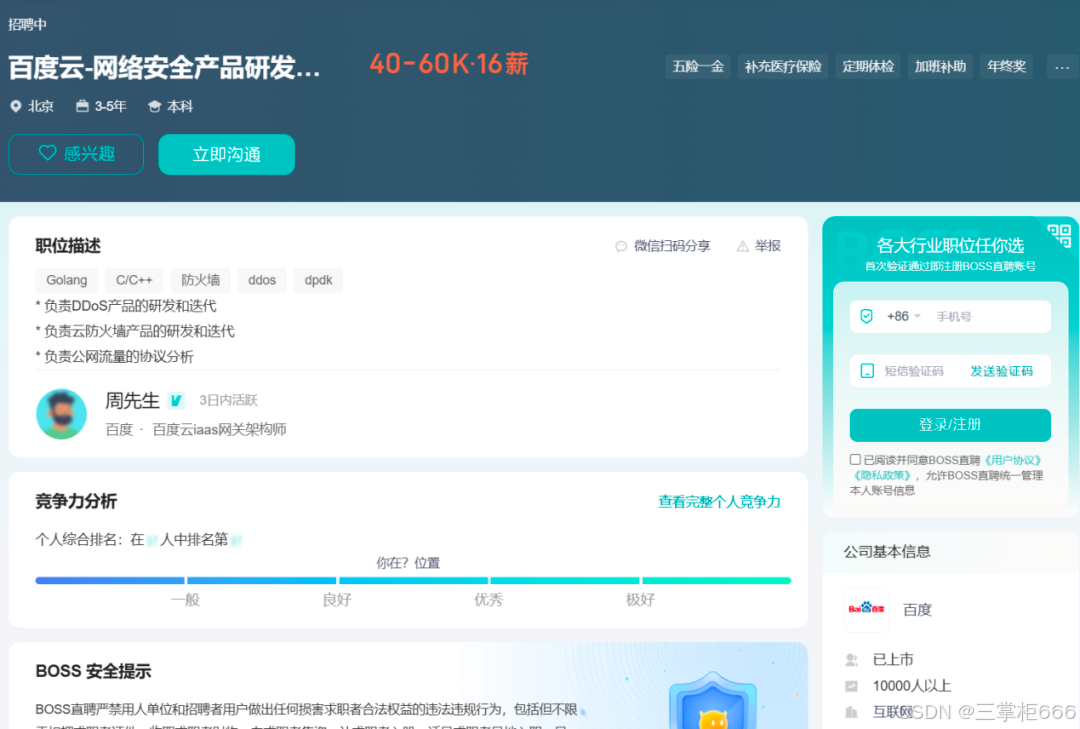Switch to QR code login icon

[x=1060, y=236]
